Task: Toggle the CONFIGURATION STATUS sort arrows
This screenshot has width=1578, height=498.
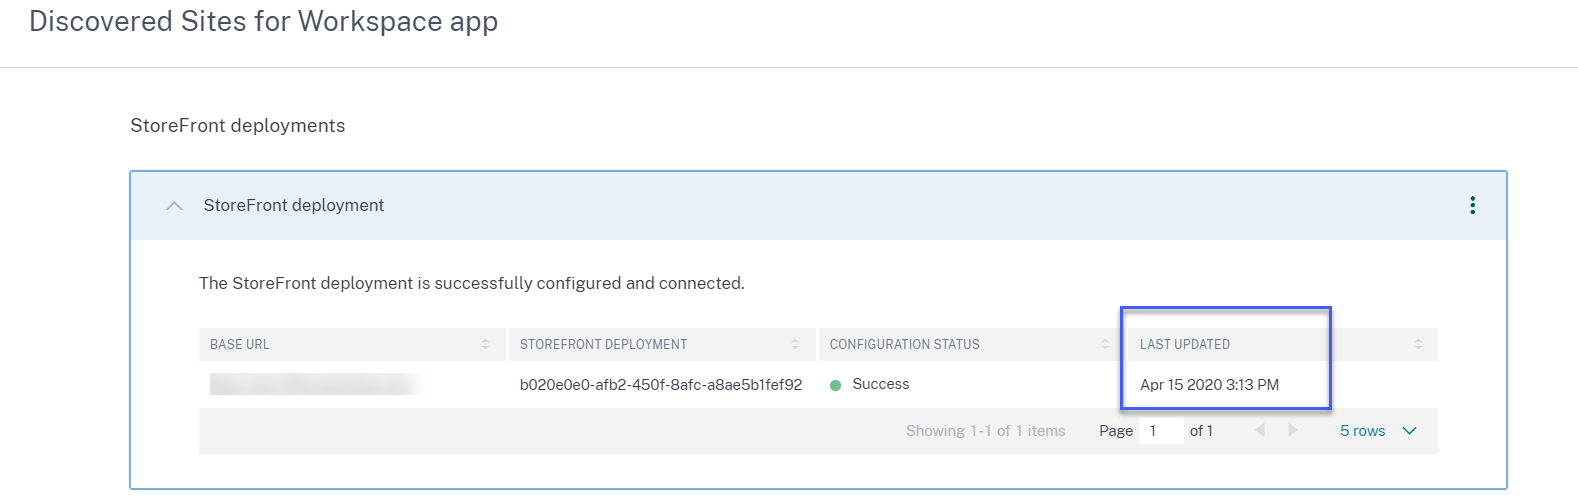Action: click(1105, 344)
